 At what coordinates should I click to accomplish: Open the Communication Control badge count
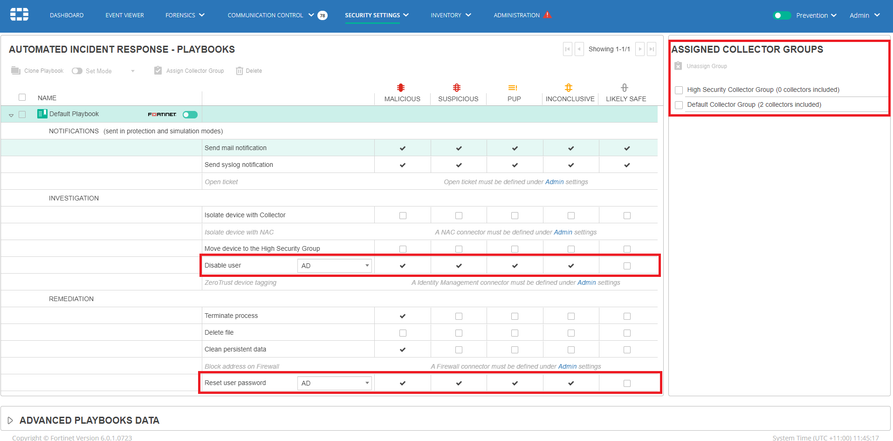pos(322,15)
